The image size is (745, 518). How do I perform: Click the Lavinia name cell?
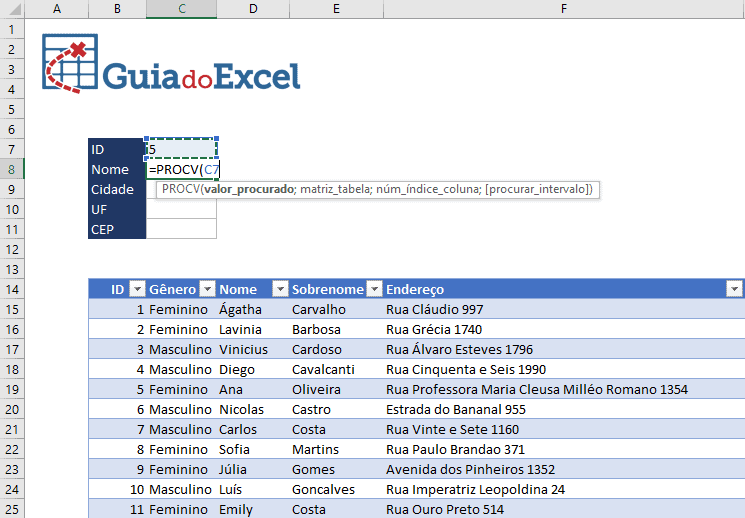pos(253,329)
